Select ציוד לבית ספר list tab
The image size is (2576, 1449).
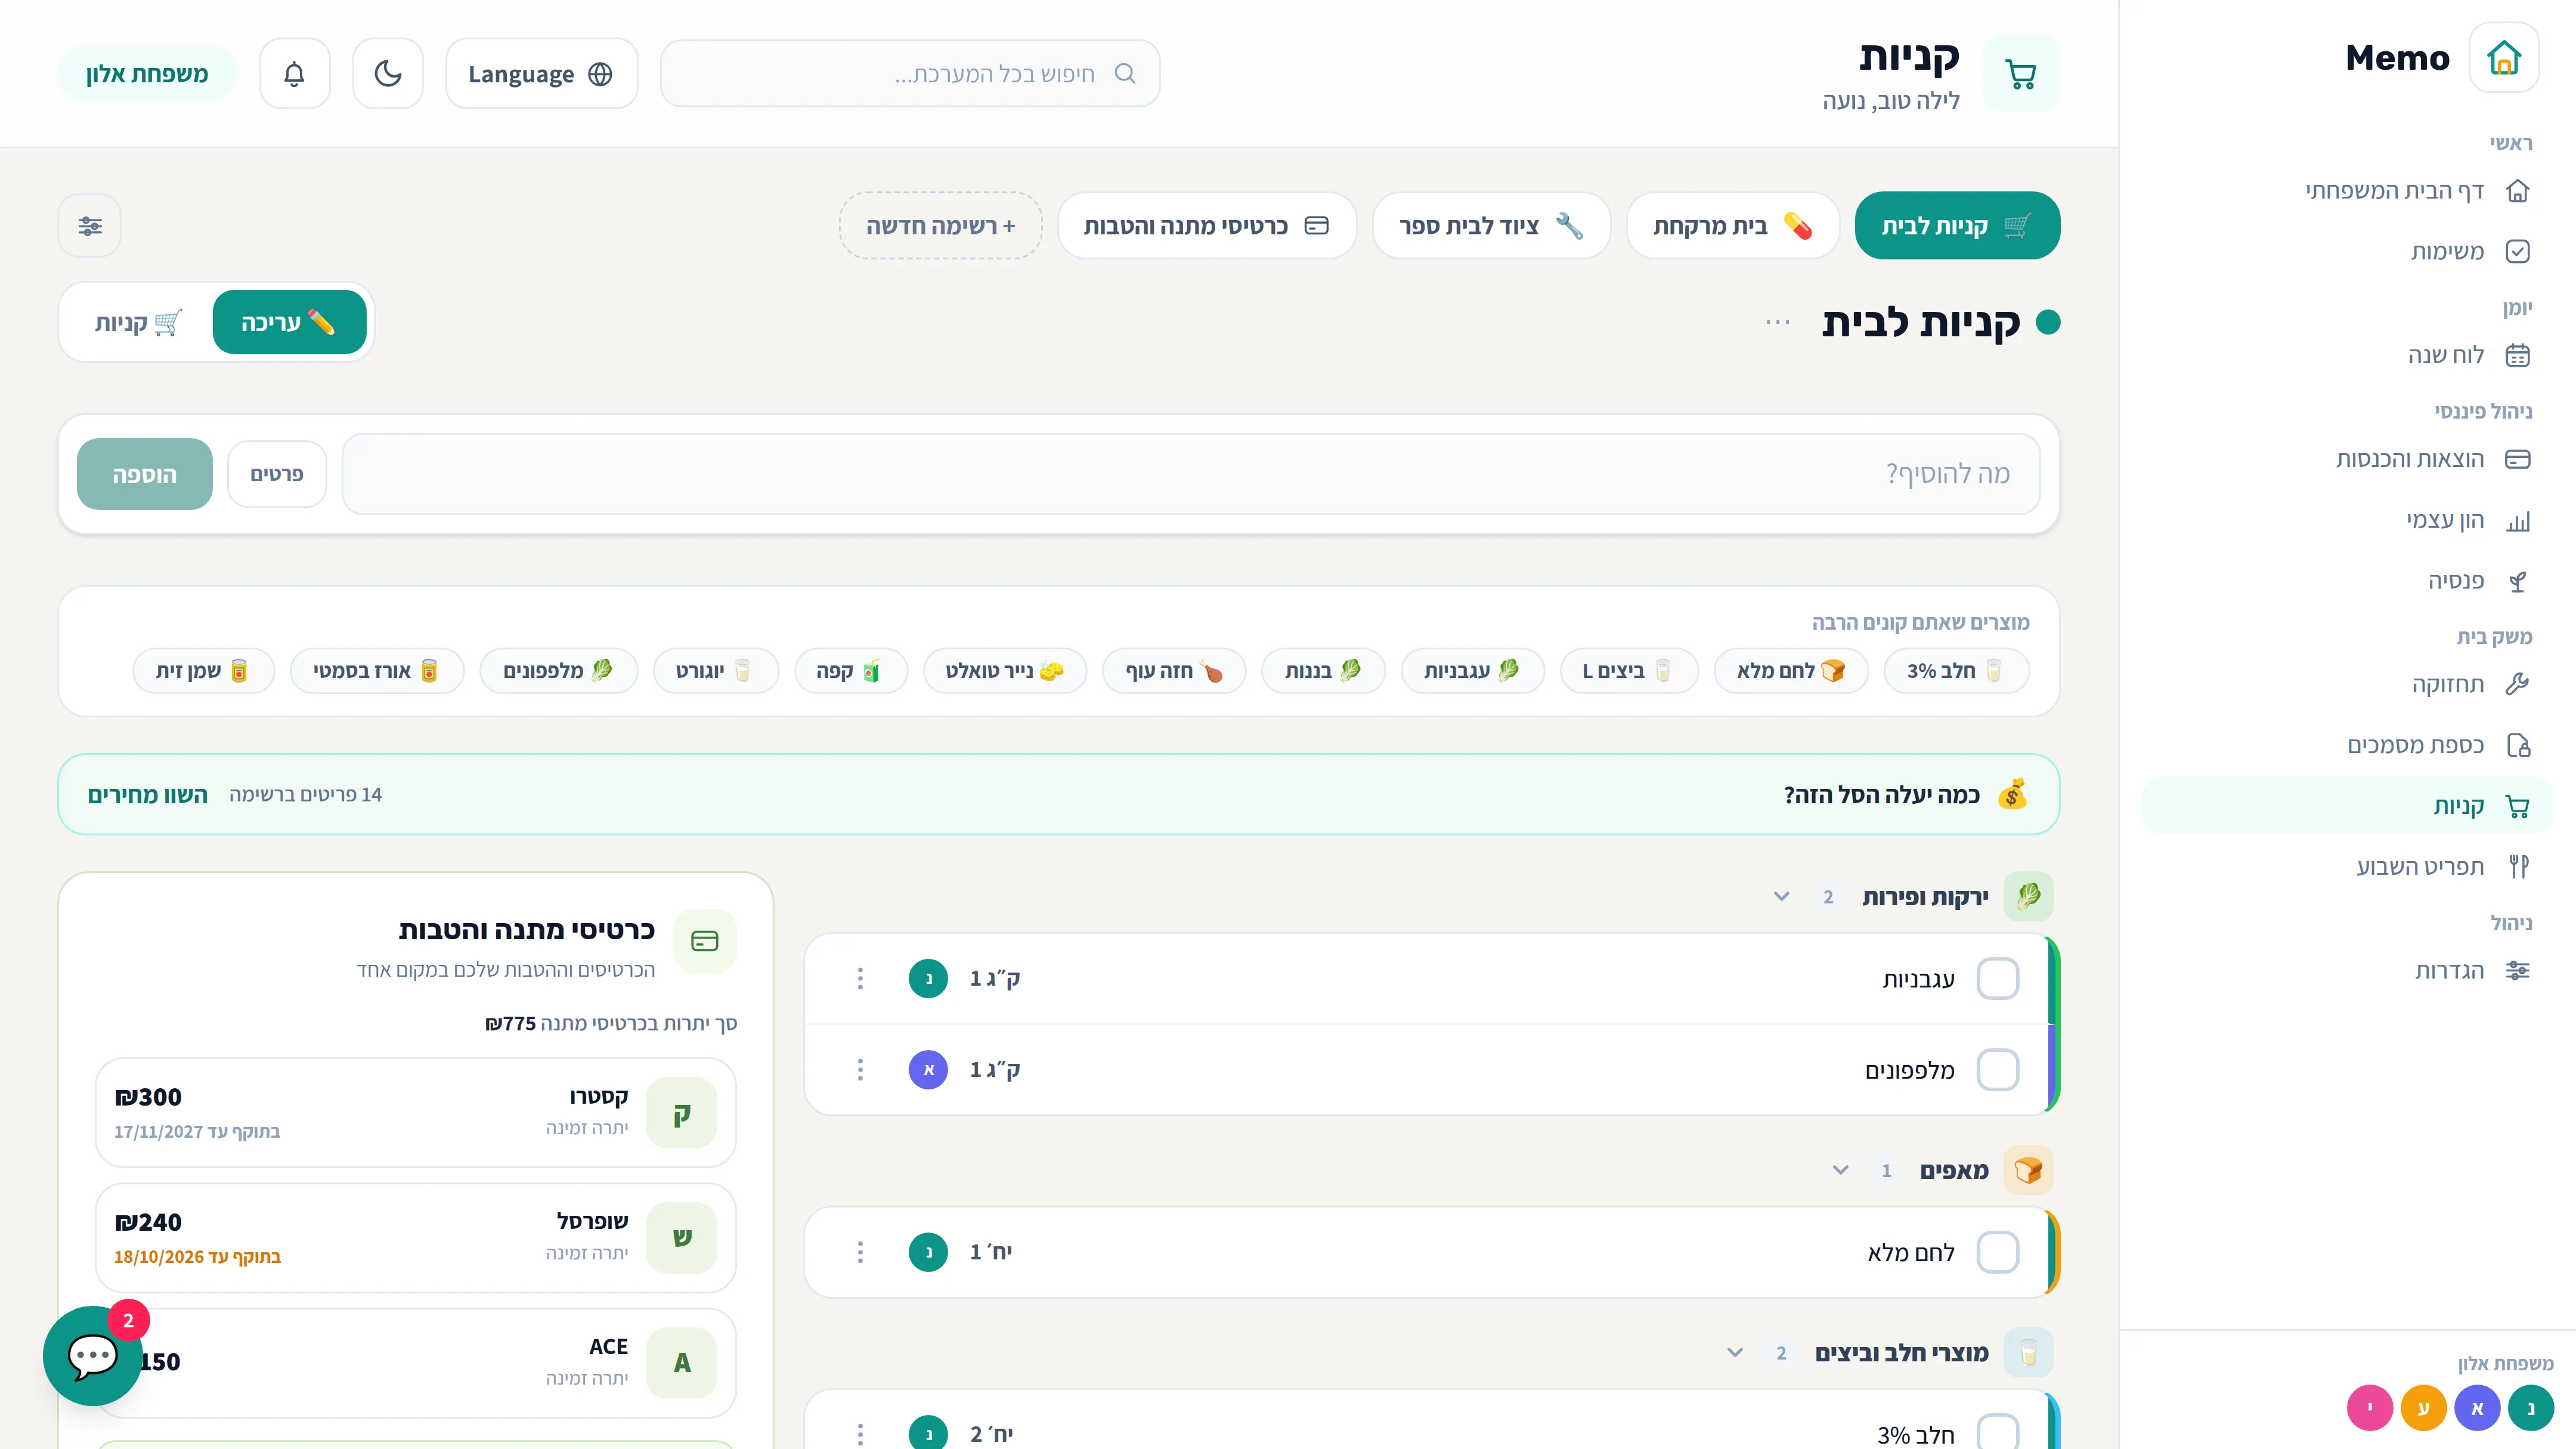tap(1491, 226)
